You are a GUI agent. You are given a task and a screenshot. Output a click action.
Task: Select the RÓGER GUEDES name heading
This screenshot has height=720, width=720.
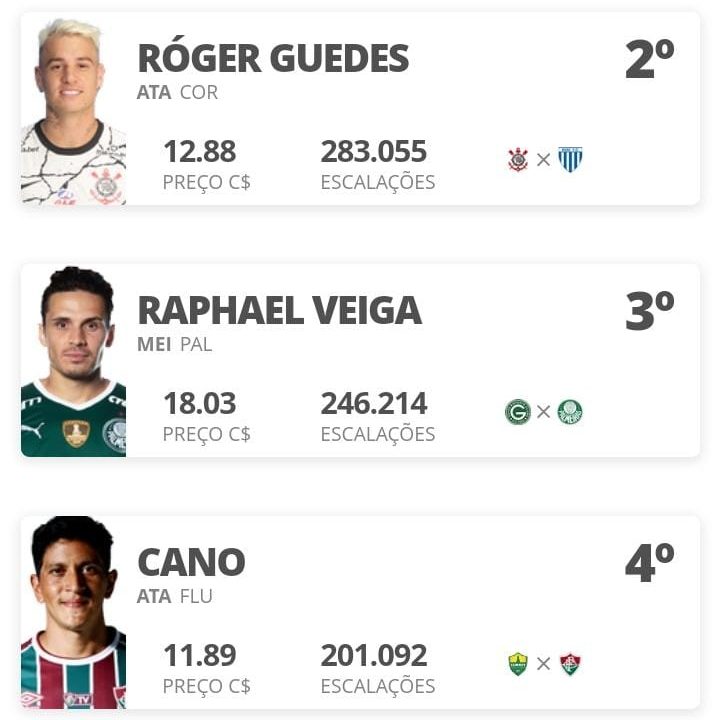point(273,57)
